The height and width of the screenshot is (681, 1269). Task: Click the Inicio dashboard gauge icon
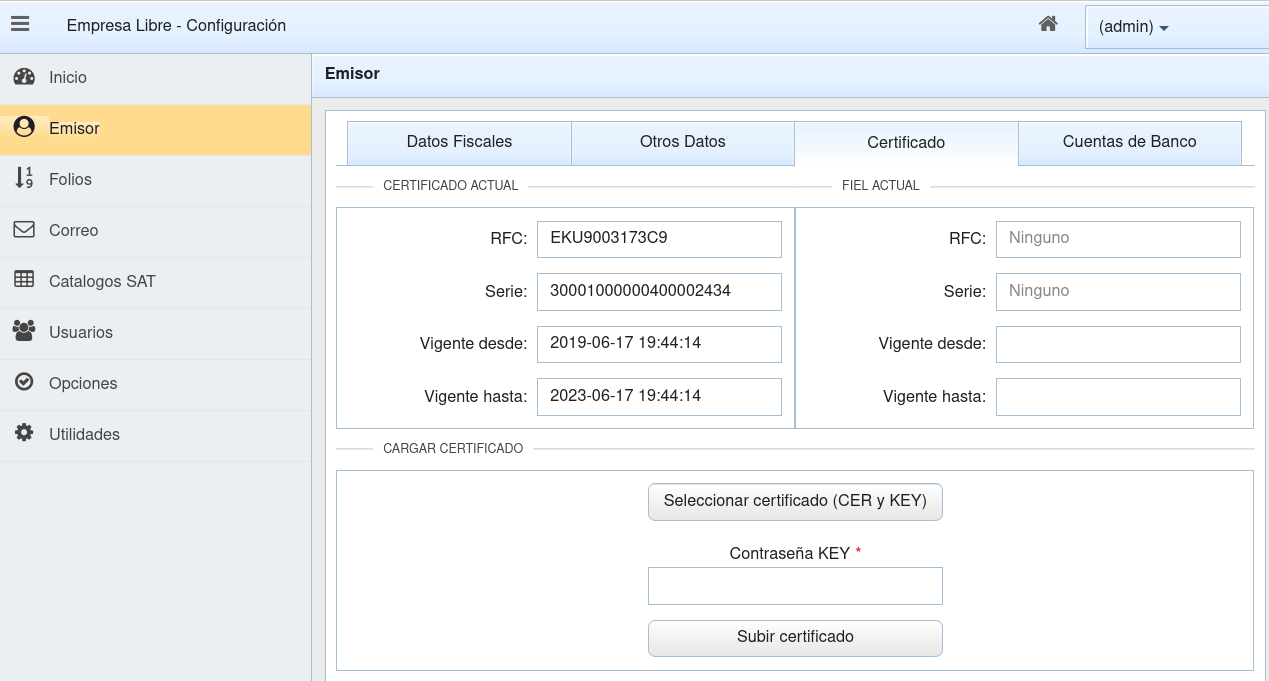(x=24, y=77)
